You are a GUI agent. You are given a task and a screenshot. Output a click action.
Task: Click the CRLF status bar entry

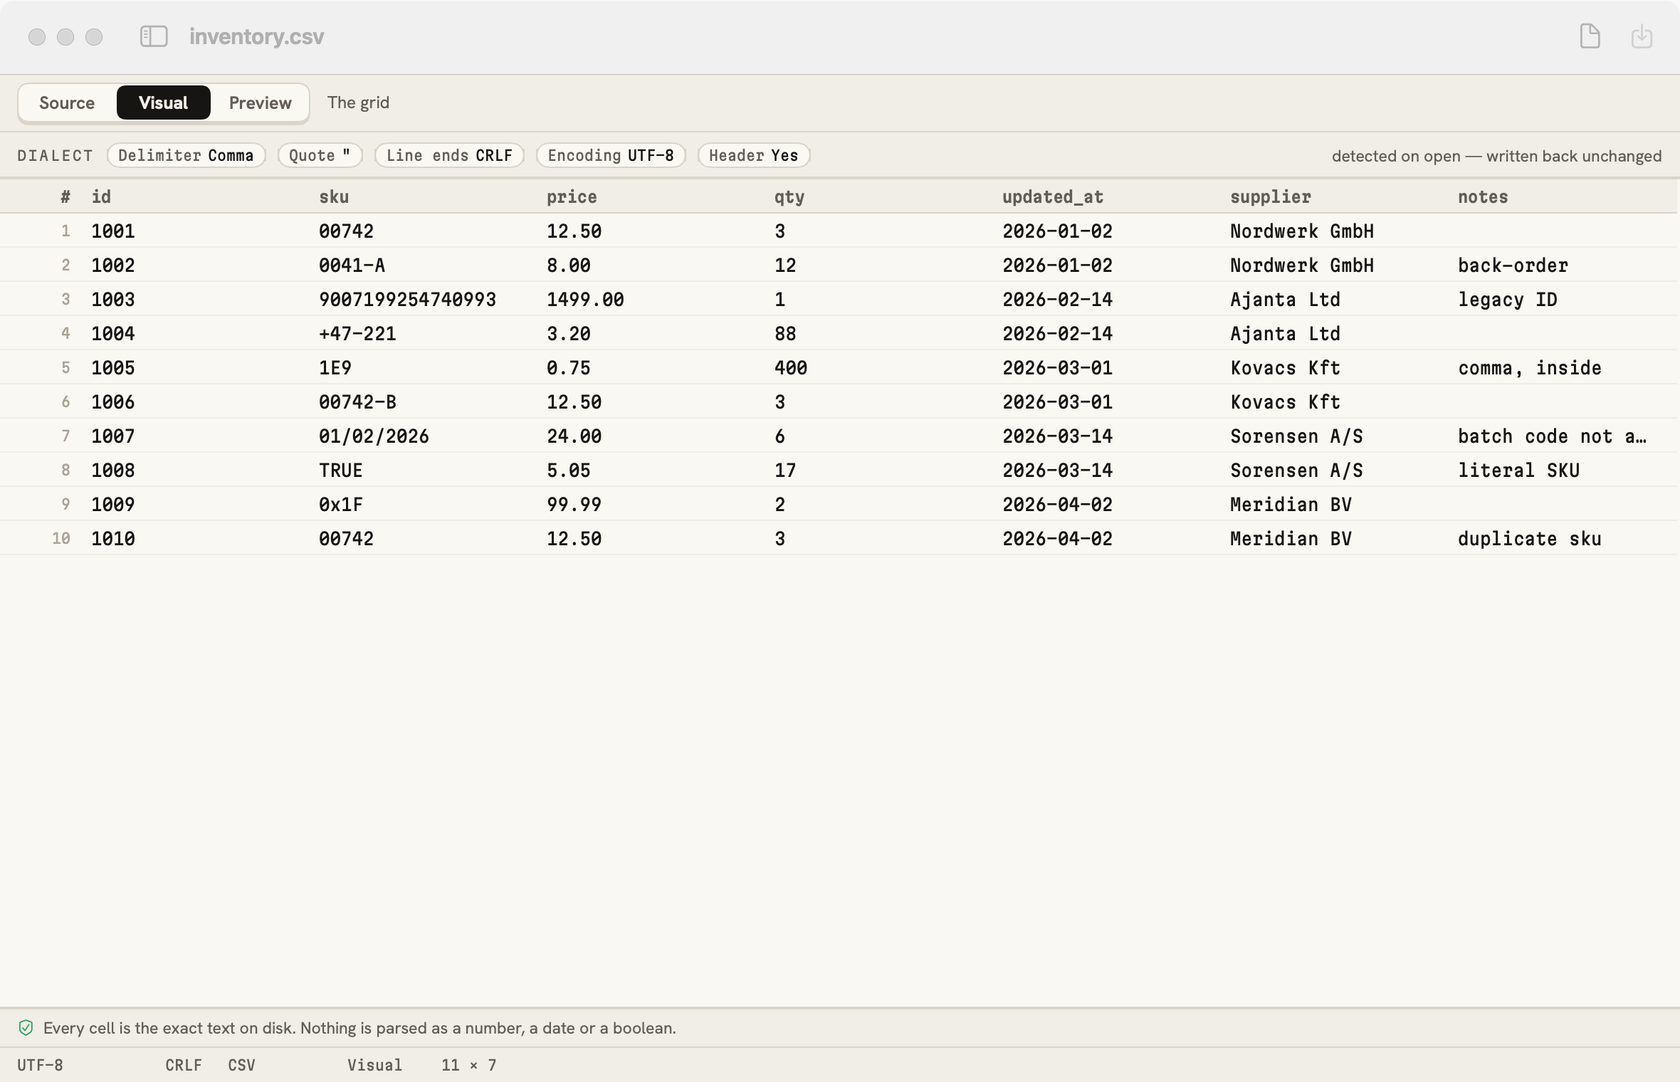pos(184,1065)
